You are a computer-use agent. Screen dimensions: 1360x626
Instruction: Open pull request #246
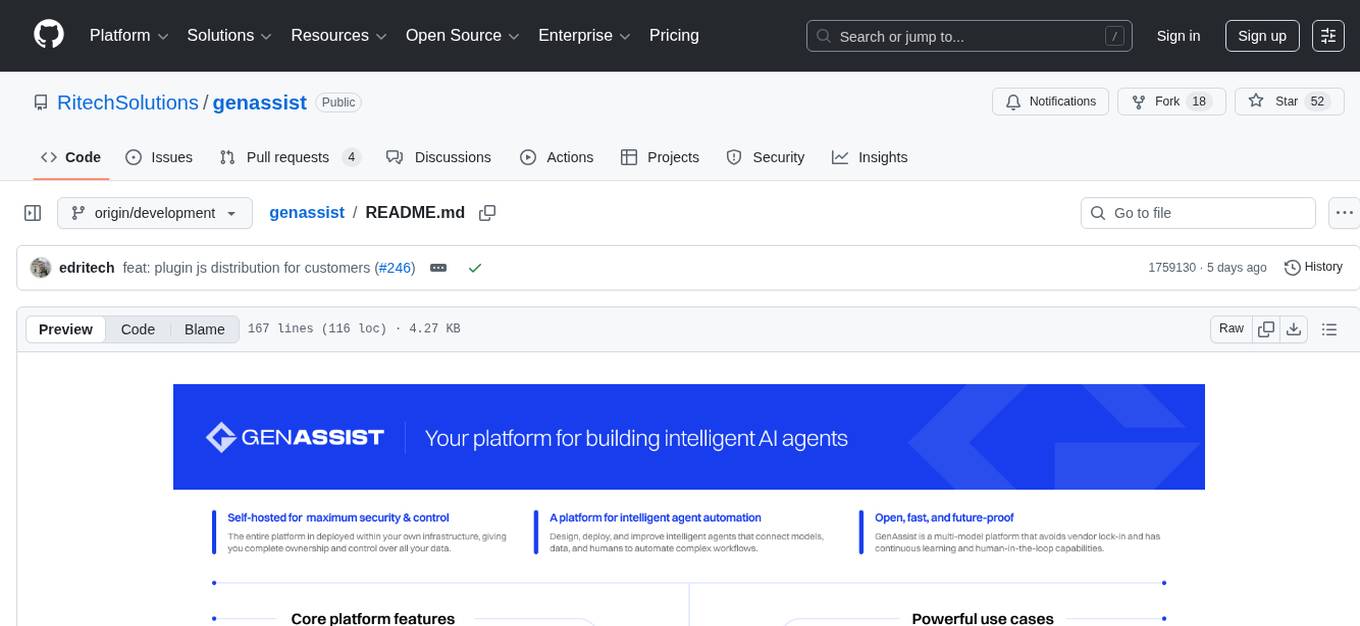tap(396, 267)
